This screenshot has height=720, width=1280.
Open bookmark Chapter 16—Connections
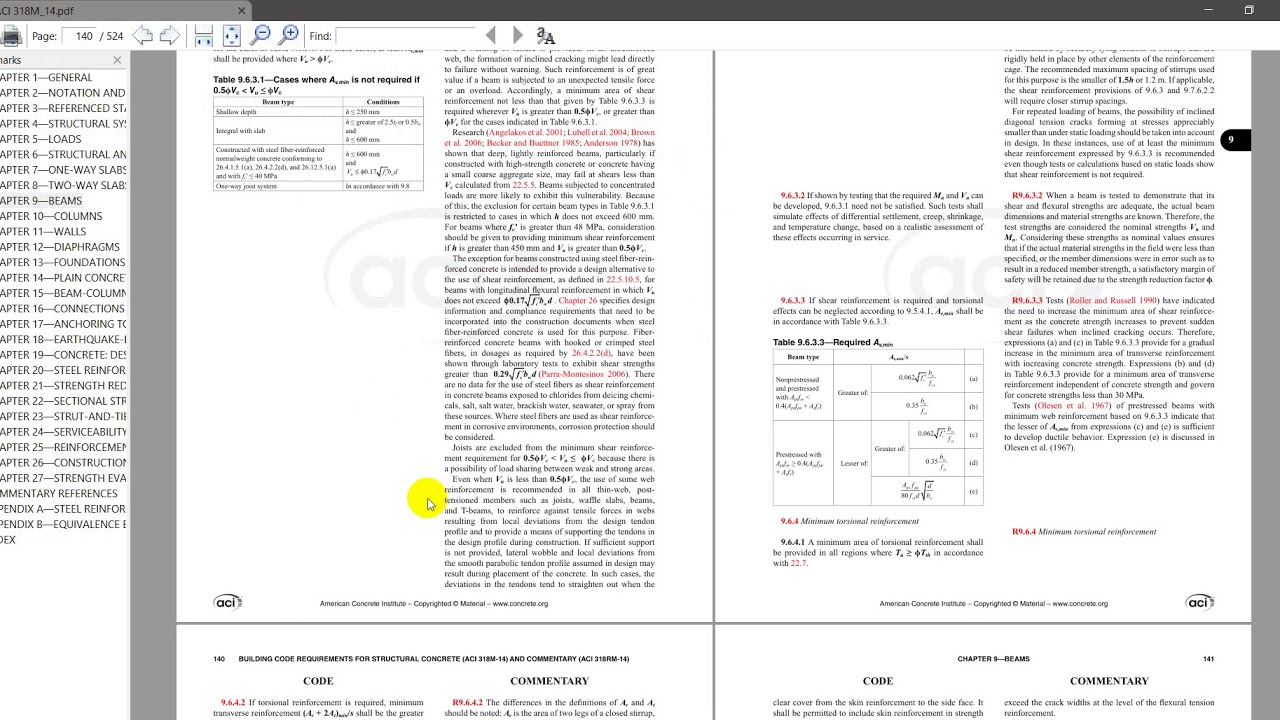[x=63, y=309]
